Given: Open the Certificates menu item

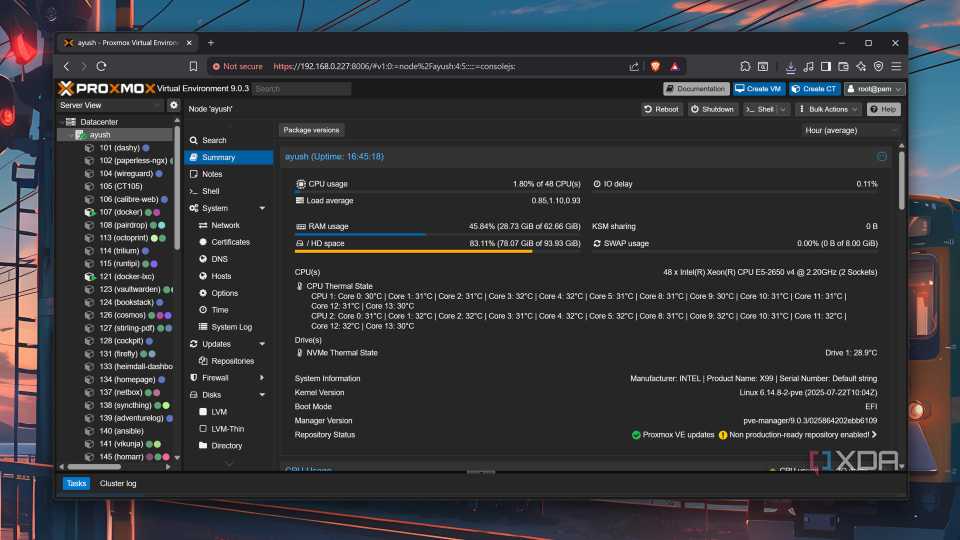Looking at the screenshot, I should click(229, 242).
